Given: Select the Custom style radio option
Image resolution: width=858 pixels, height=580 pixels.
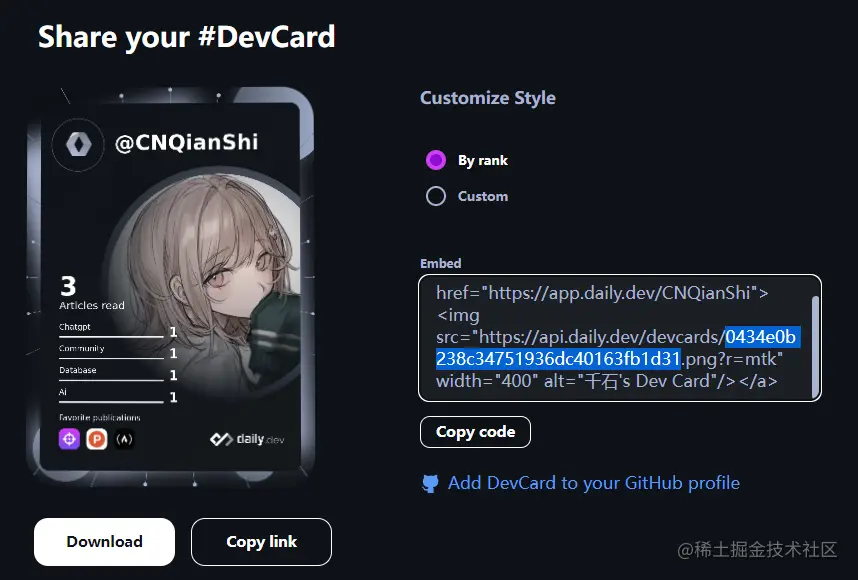Looking at the screenshot, I should tap(436, 196).
